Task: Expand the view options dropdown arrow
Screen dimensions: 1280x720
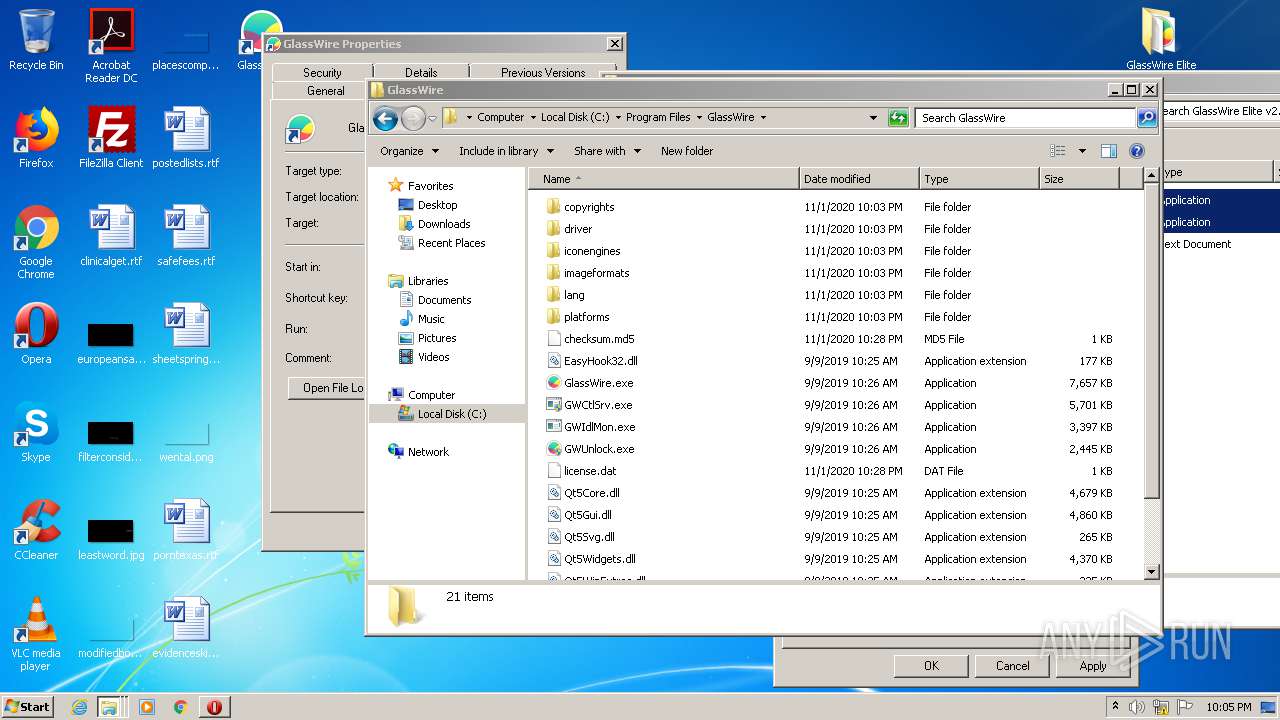Action: tap(1082, 151)
